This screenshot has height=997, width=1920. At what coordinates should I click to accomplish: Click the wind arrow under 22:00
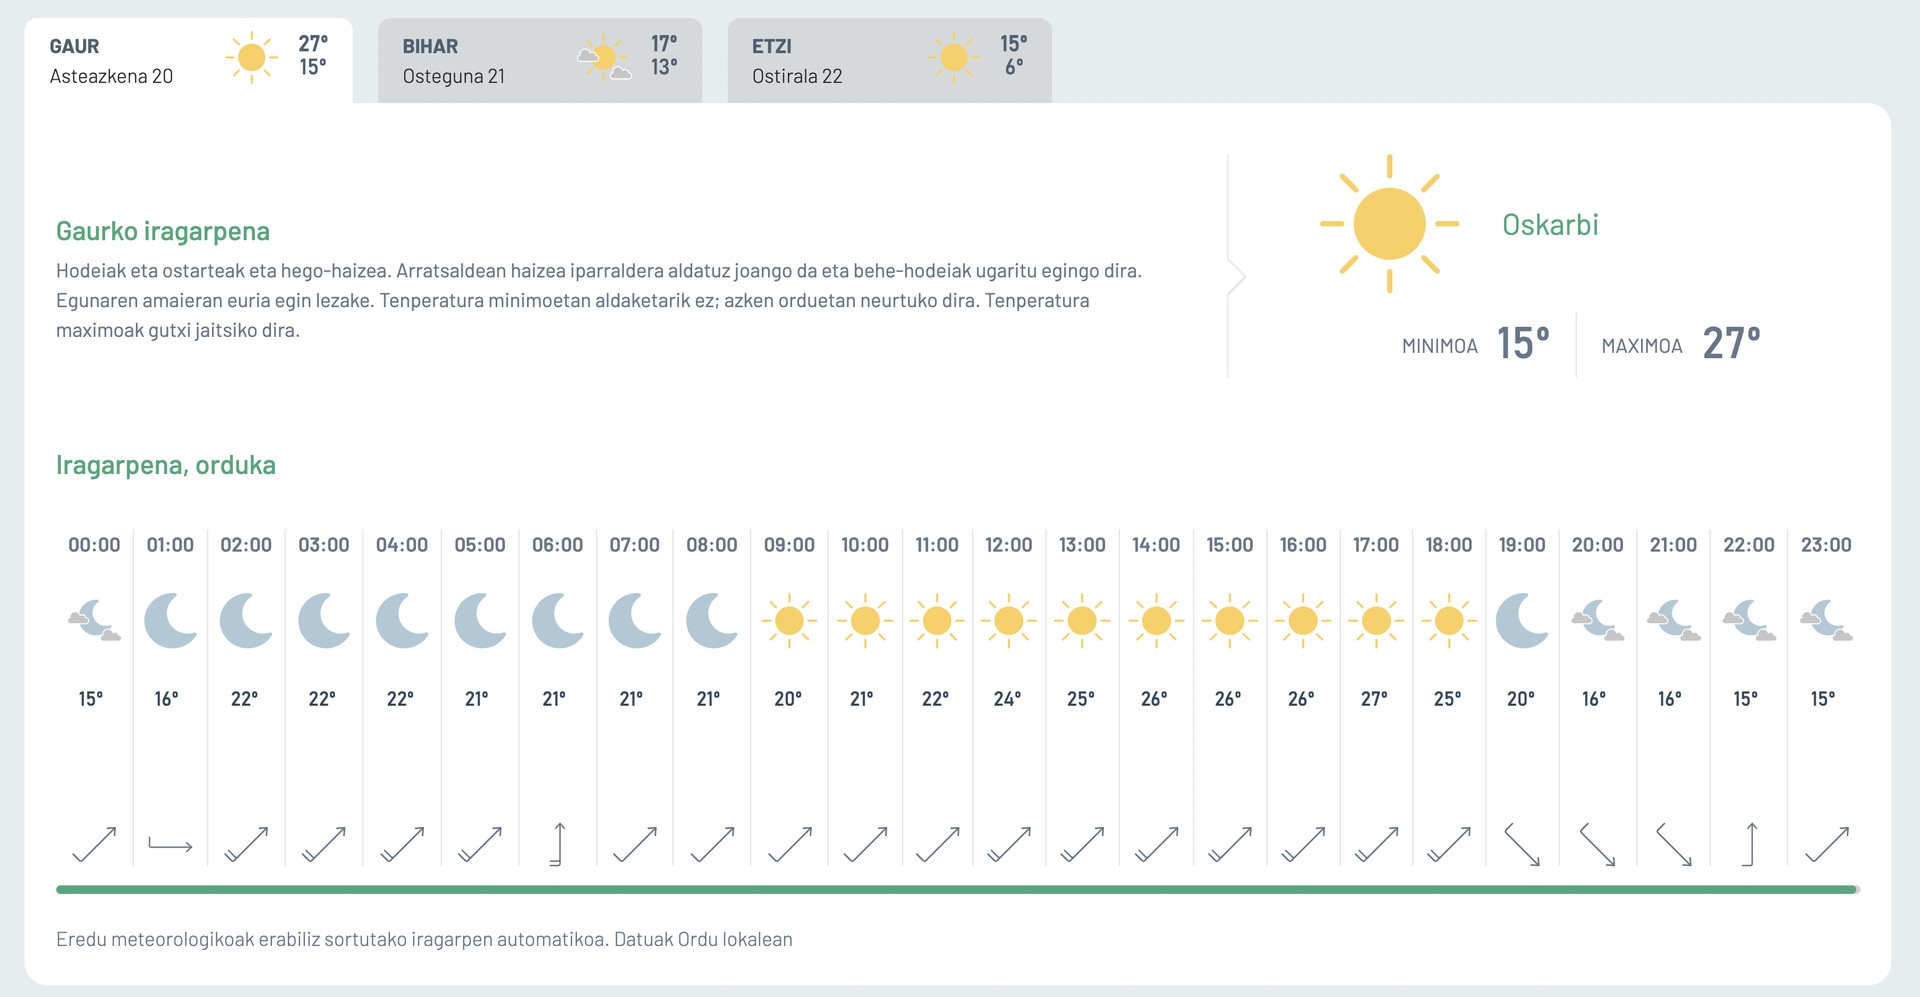[x=1749, y=844]
